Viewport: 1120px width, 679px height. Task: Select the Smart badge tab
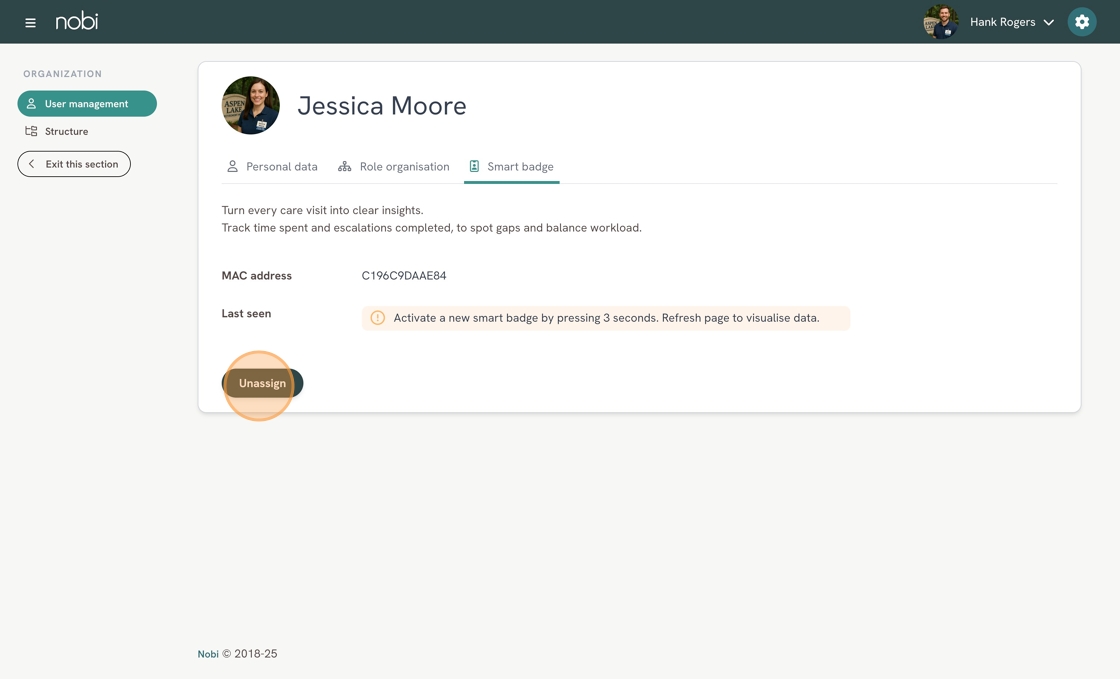pyautogui.click(x=511, y=167)
